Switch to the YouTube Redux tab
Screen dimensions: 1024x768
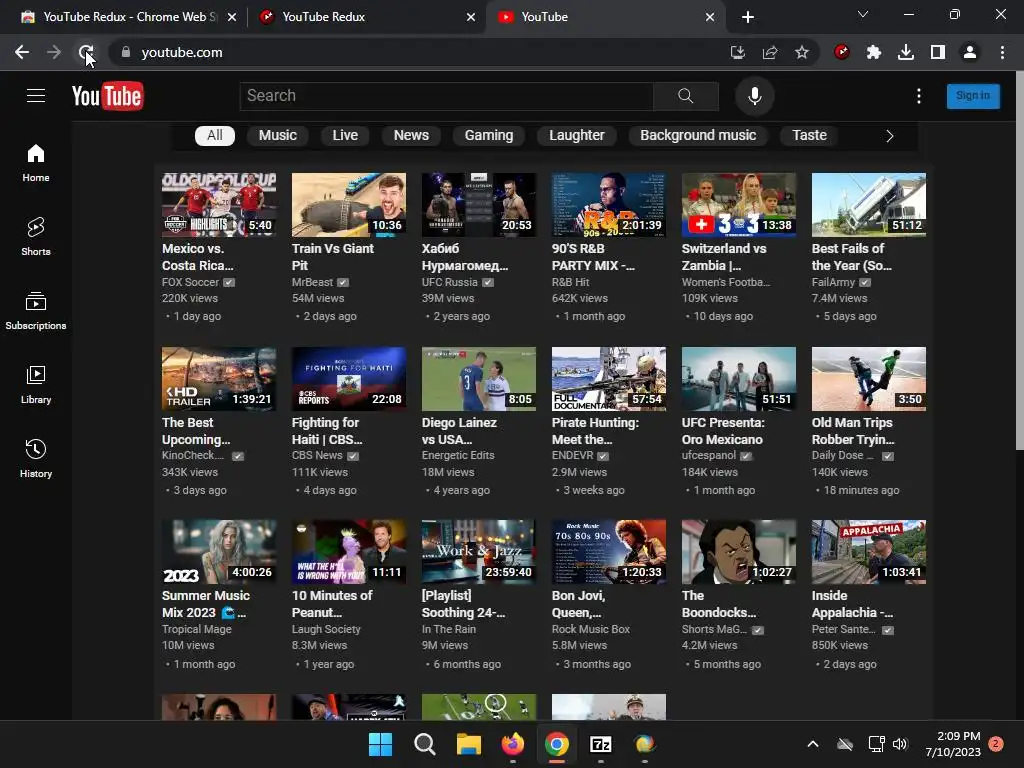click(366, 17)
